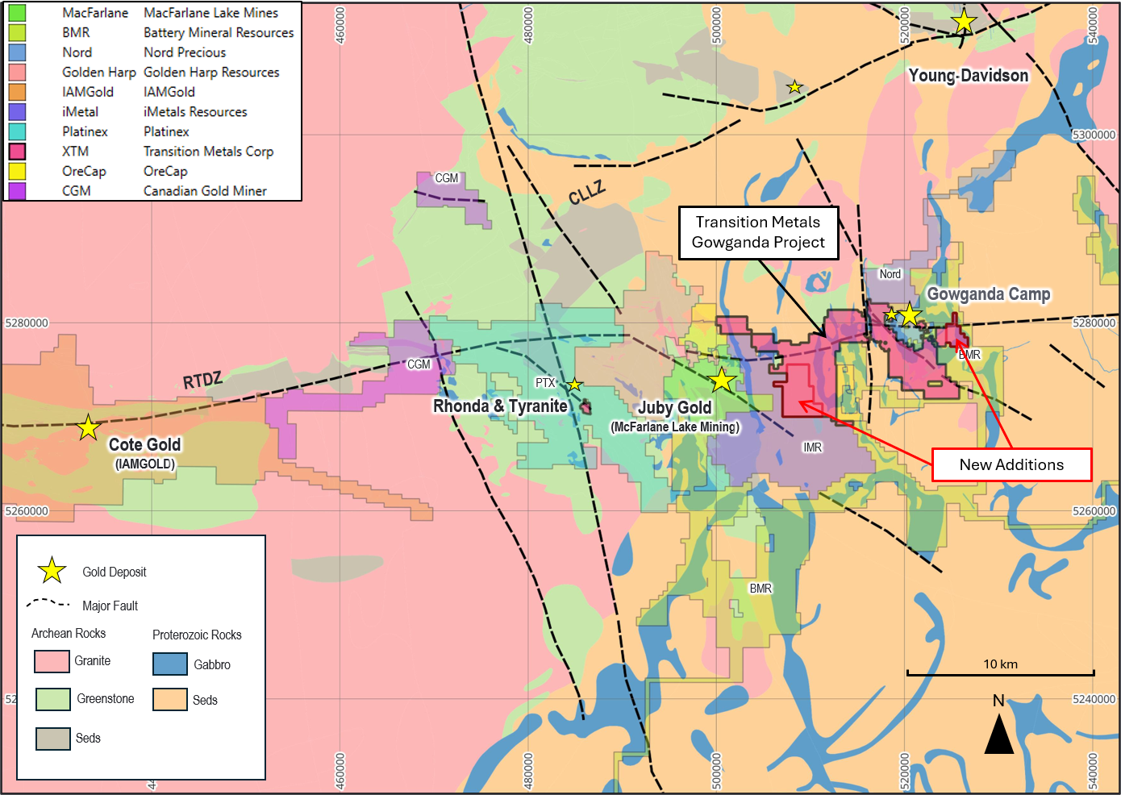Click the Juby Gold deposit star
The width and height of the screenshot is (1121, 795).
coord(722,380)
